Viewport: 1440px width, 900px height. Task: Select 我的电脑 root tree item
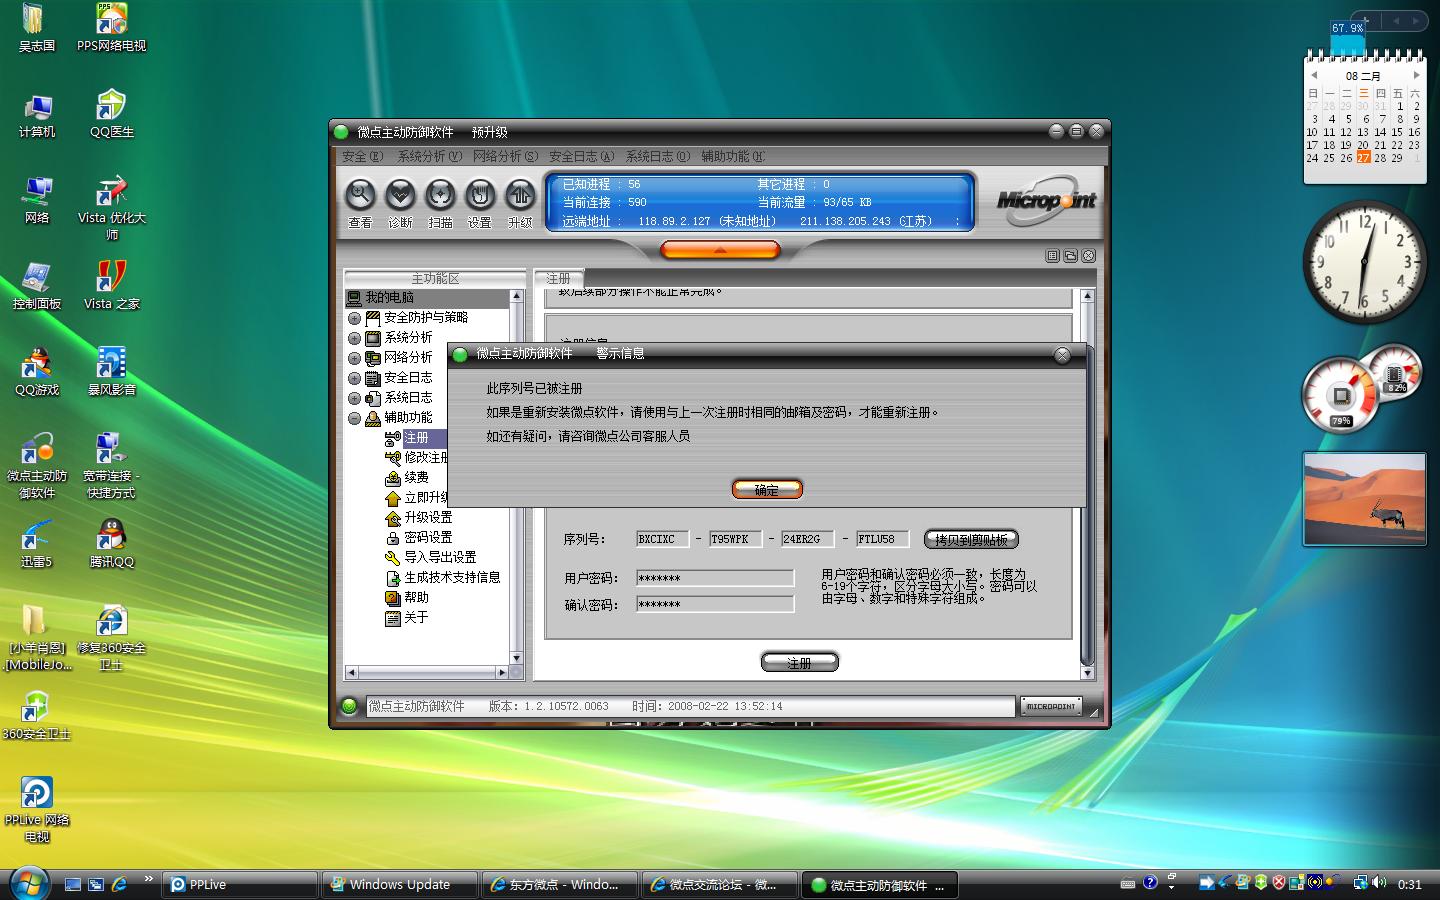pyautogui.click(x=389, y=298)
